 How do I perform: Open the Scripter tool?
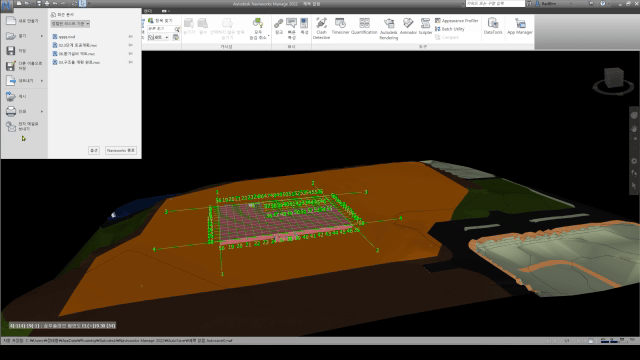pyautogui.click(x=425, y=26)
